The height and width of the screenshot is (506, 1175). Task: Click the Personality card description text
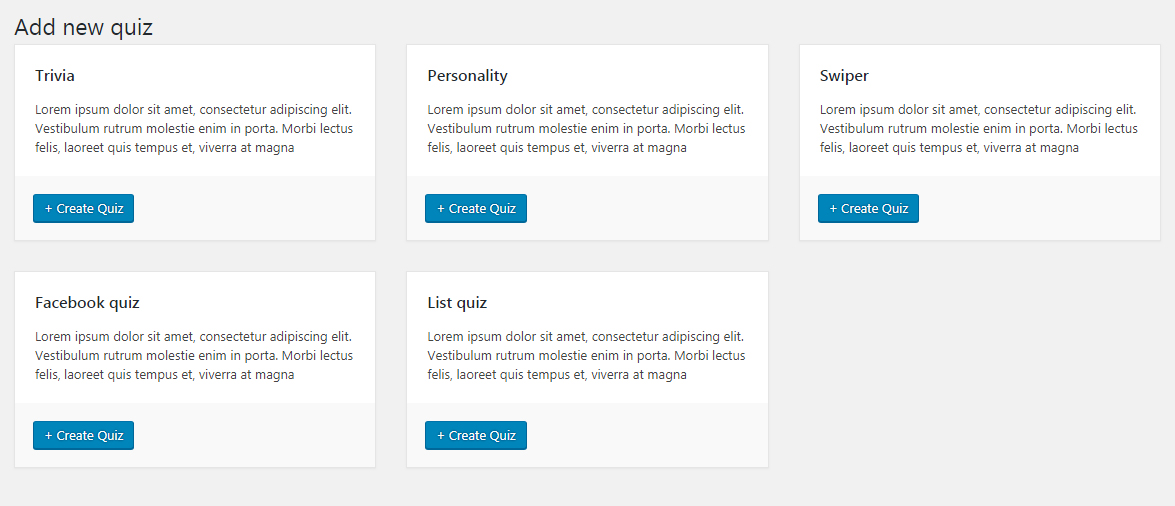pyautogui.click(x=587, y=128)
